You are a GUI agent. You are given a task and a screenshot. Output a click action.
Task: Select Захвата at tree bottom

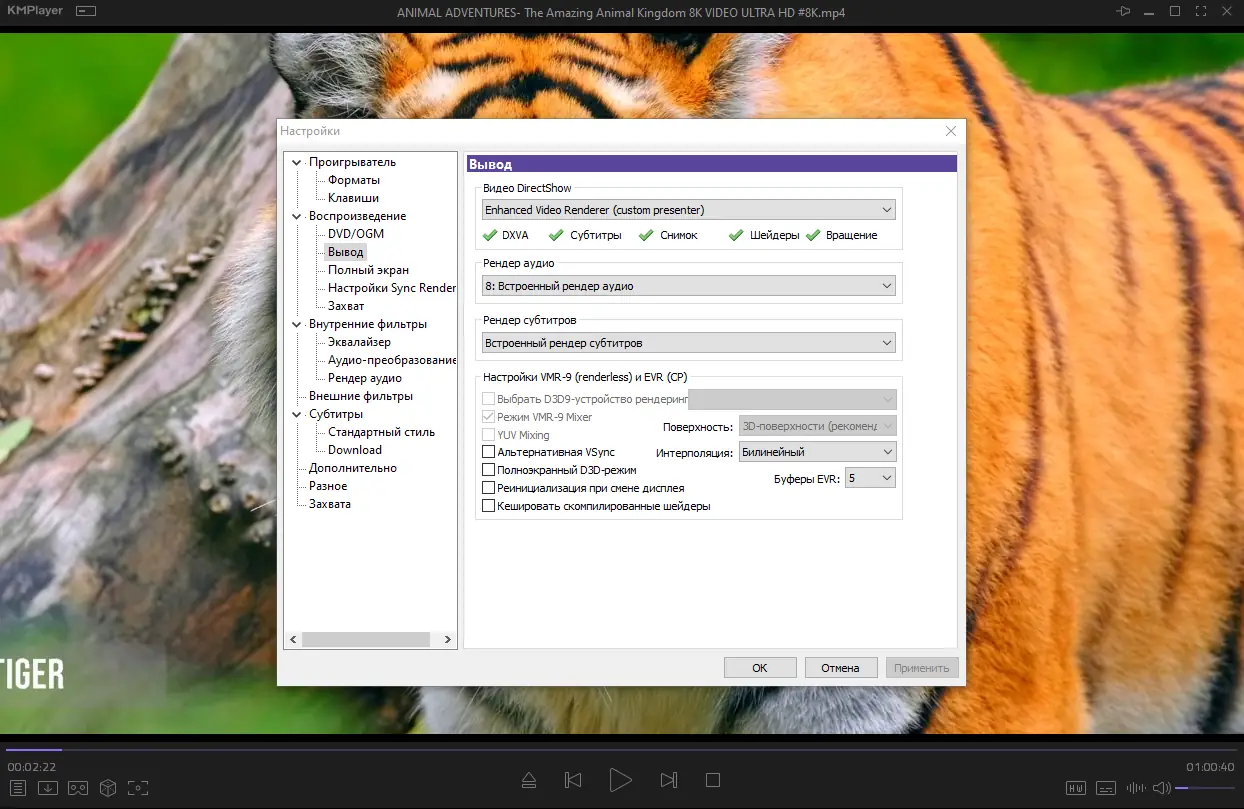(330, 504)
